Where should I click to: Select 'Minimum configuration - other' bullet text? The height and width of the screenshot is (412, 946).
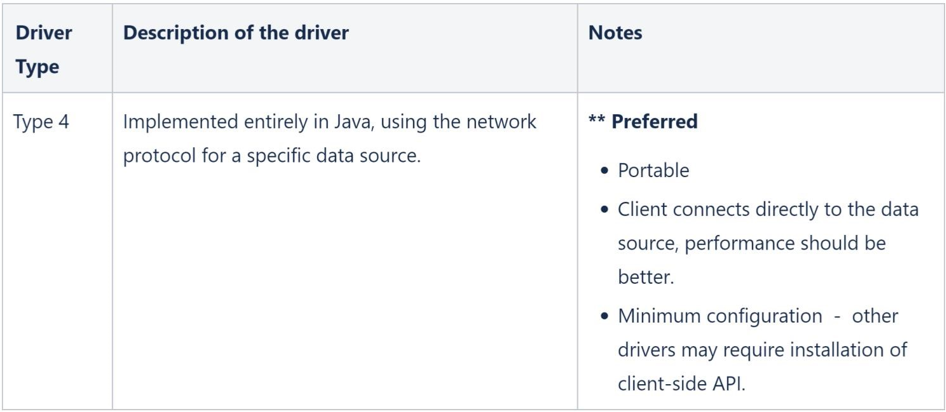click(x=758, y=316)
